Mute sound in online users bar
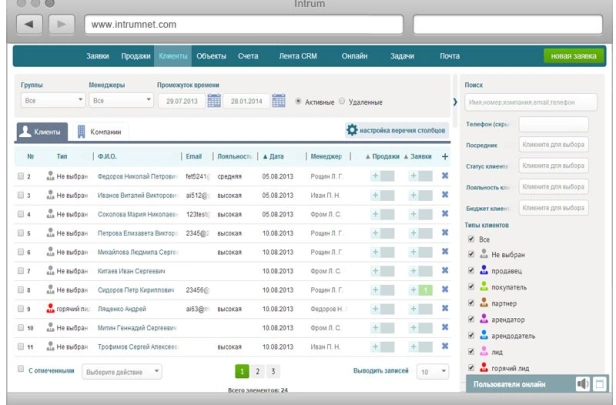The image size is (616, 405). pyautogui.click(x=582, y=383)
